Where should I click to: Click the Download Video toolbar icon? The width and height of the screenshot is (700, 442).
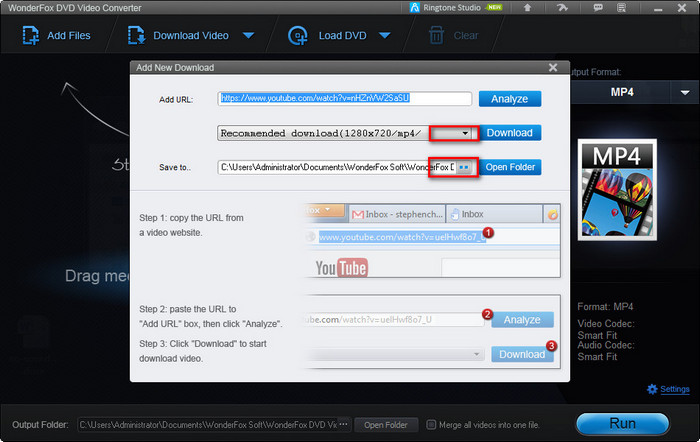(x=136, y=35)
